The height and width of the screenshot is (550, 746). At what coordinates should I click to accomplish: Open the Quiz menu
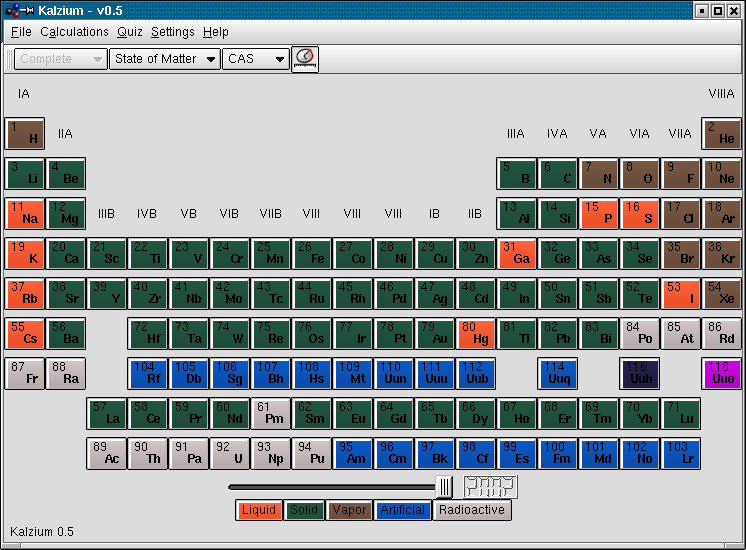129,32
